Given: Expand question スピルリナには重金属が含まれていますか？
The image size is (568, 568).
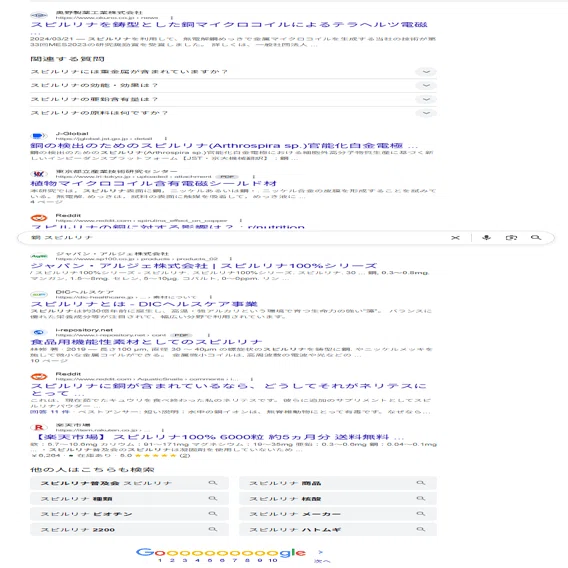Looking at the screenshot, I should tap(233, 72).
